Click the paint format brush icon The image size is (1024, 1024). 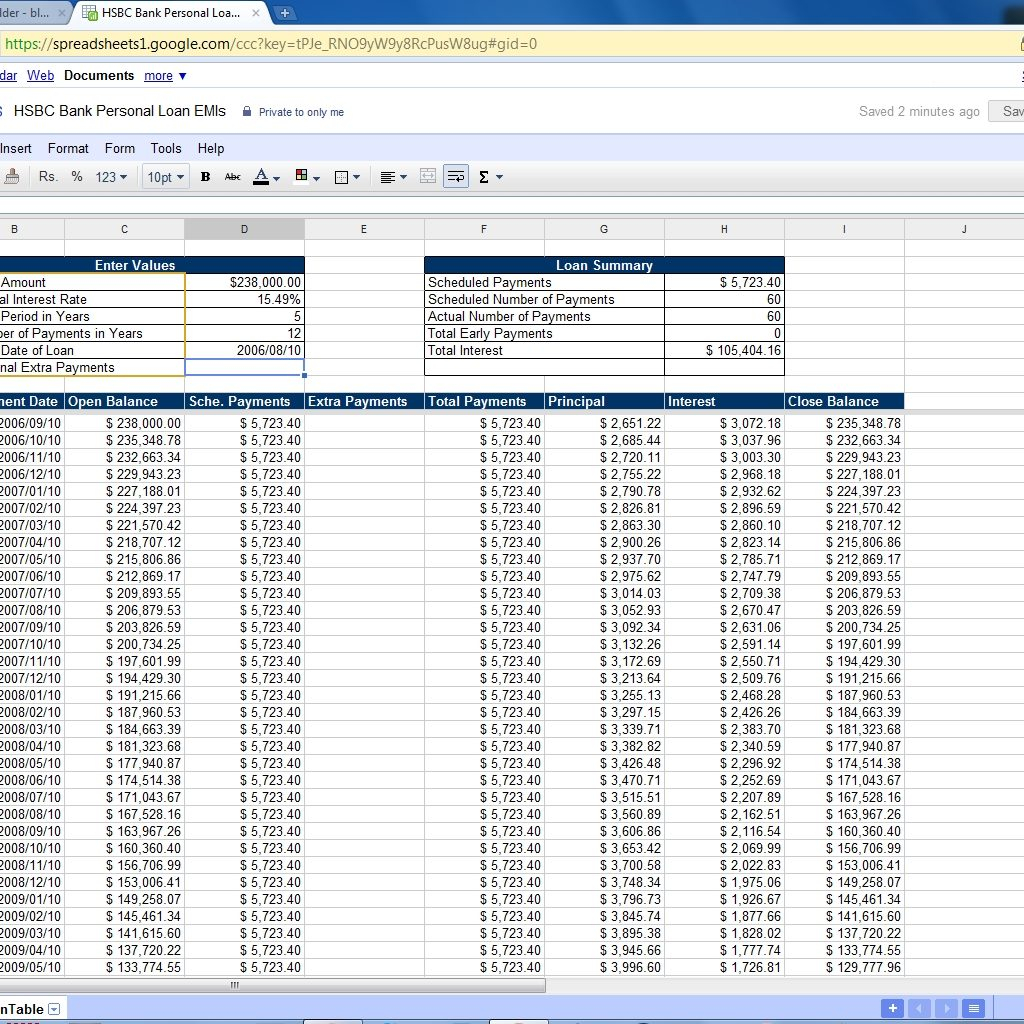tap(12, 177)
